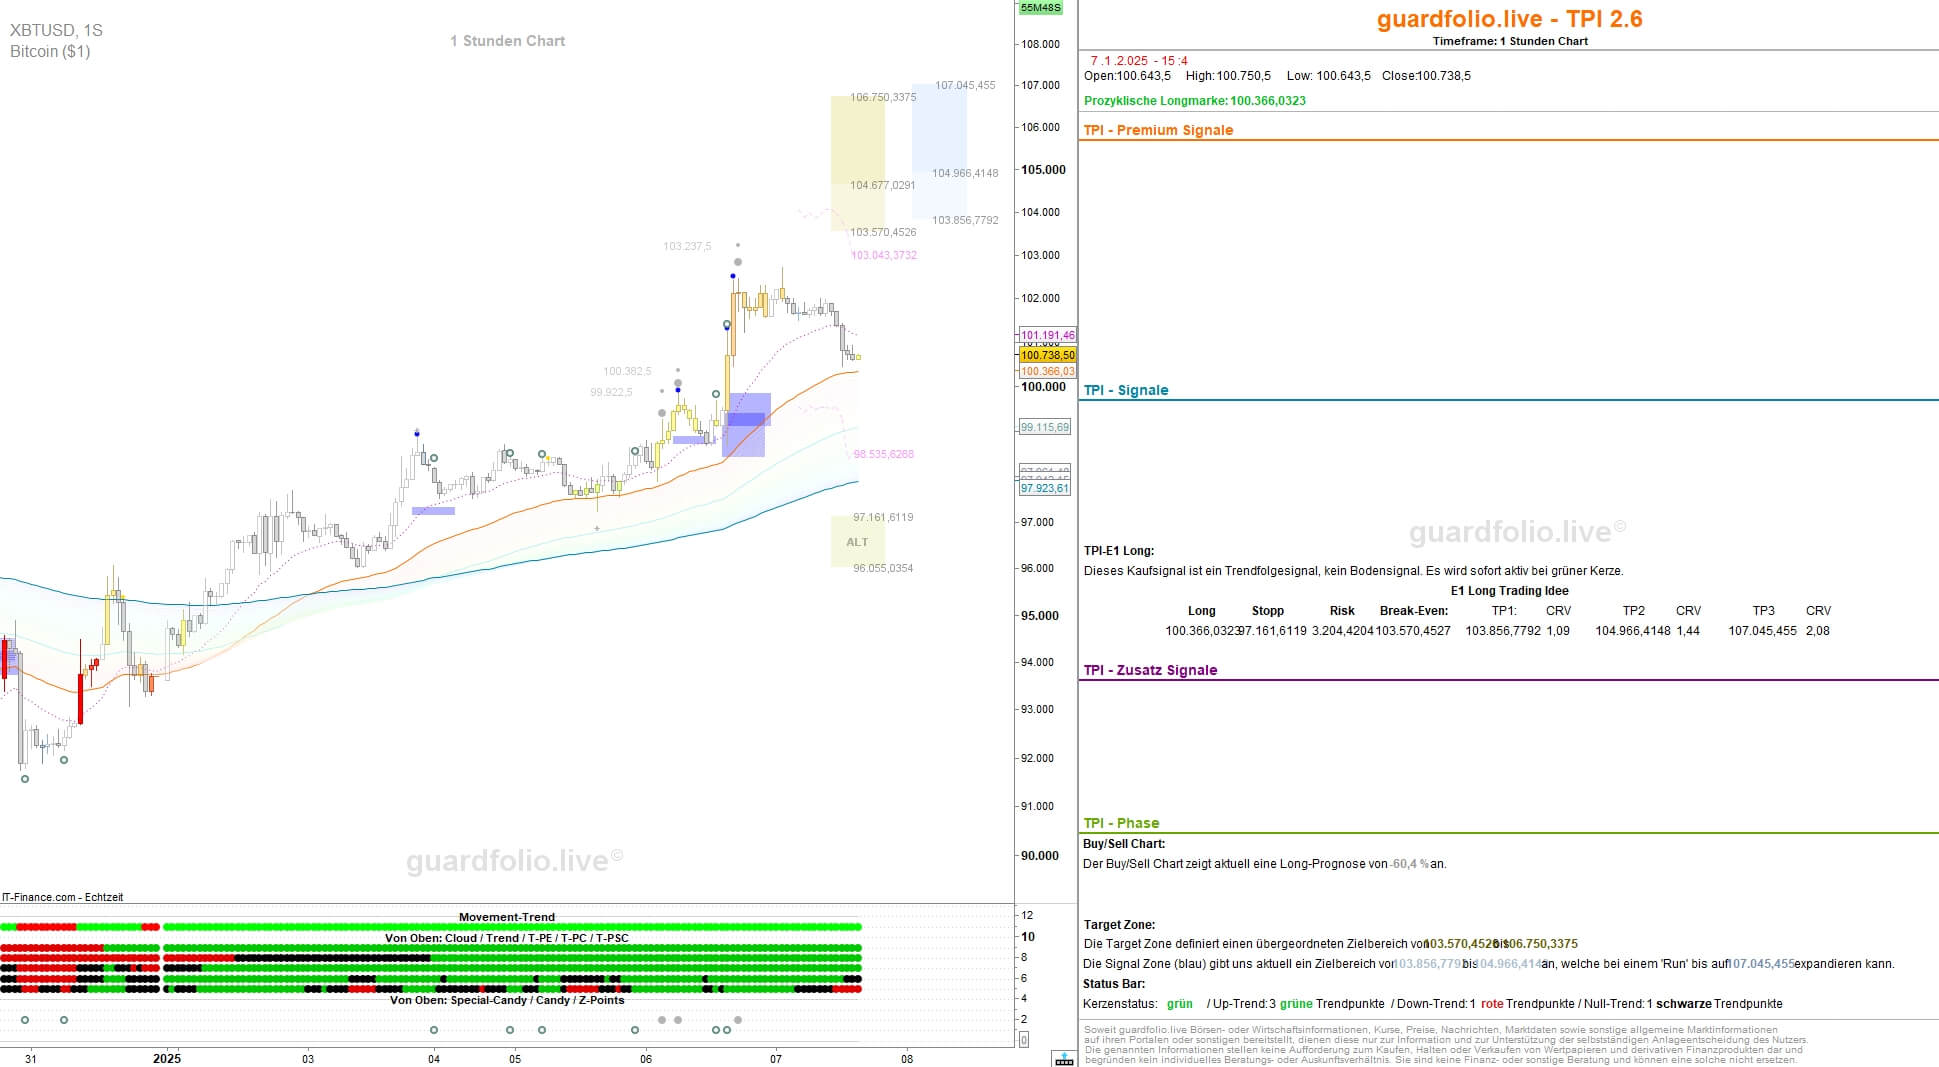The width and height of the screenshot is (1939, 1067).
Task: Click the green grün Kerzenstatus value
Action: point(1180,1004)
